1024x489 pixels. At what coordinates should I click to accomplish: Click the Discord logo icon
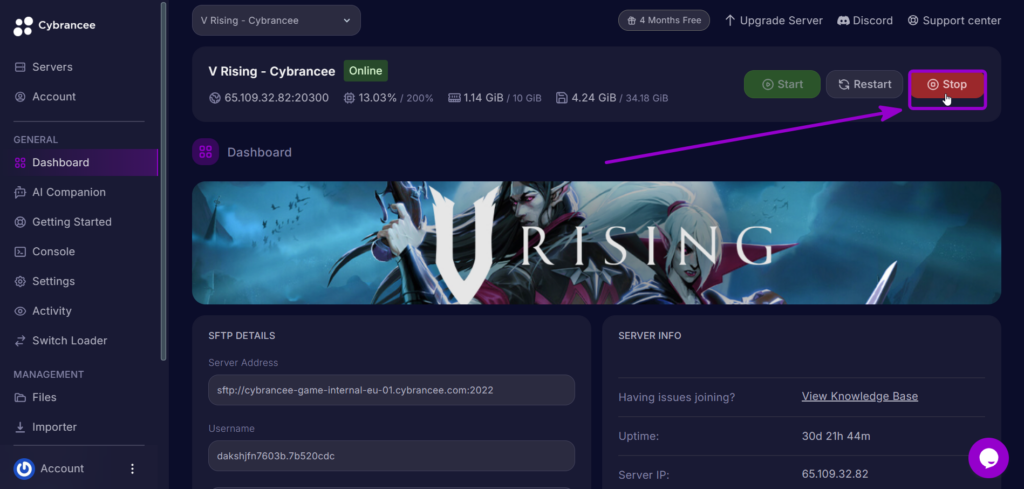[x=843, y=20]
